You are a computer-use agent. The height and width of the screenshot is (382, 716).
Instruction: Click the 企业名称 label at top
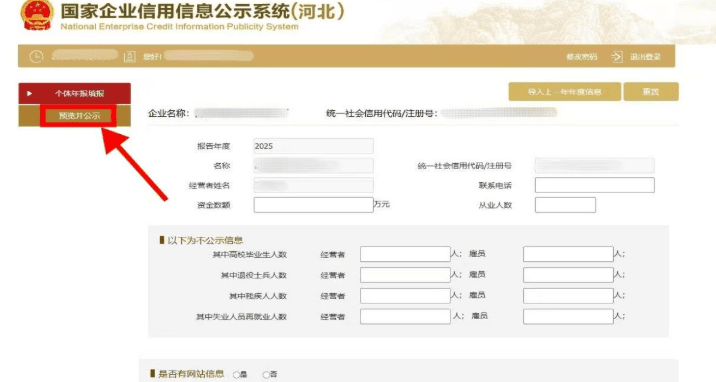(x=168, y=113)
